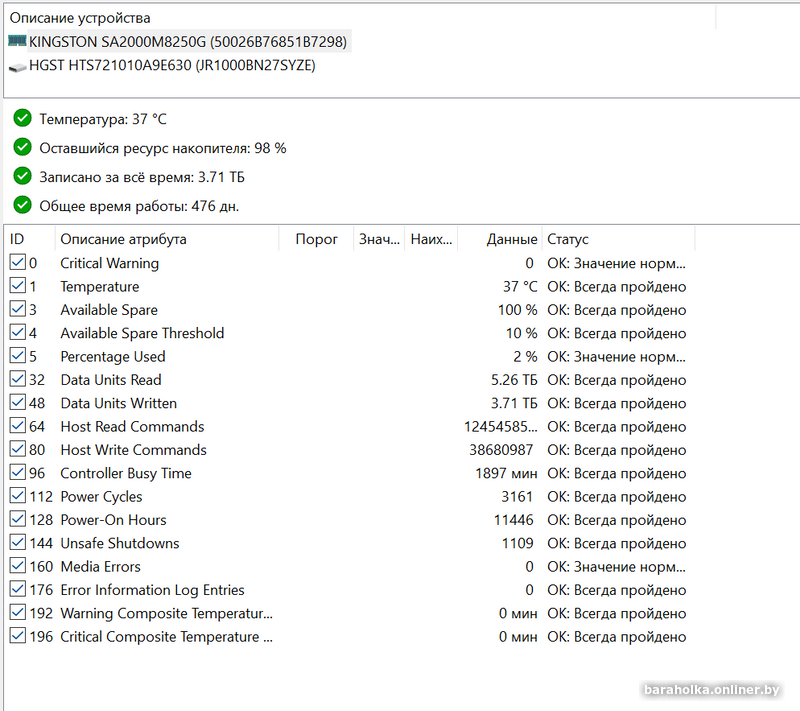Click the 1897 мин data value

click(506, 473)
